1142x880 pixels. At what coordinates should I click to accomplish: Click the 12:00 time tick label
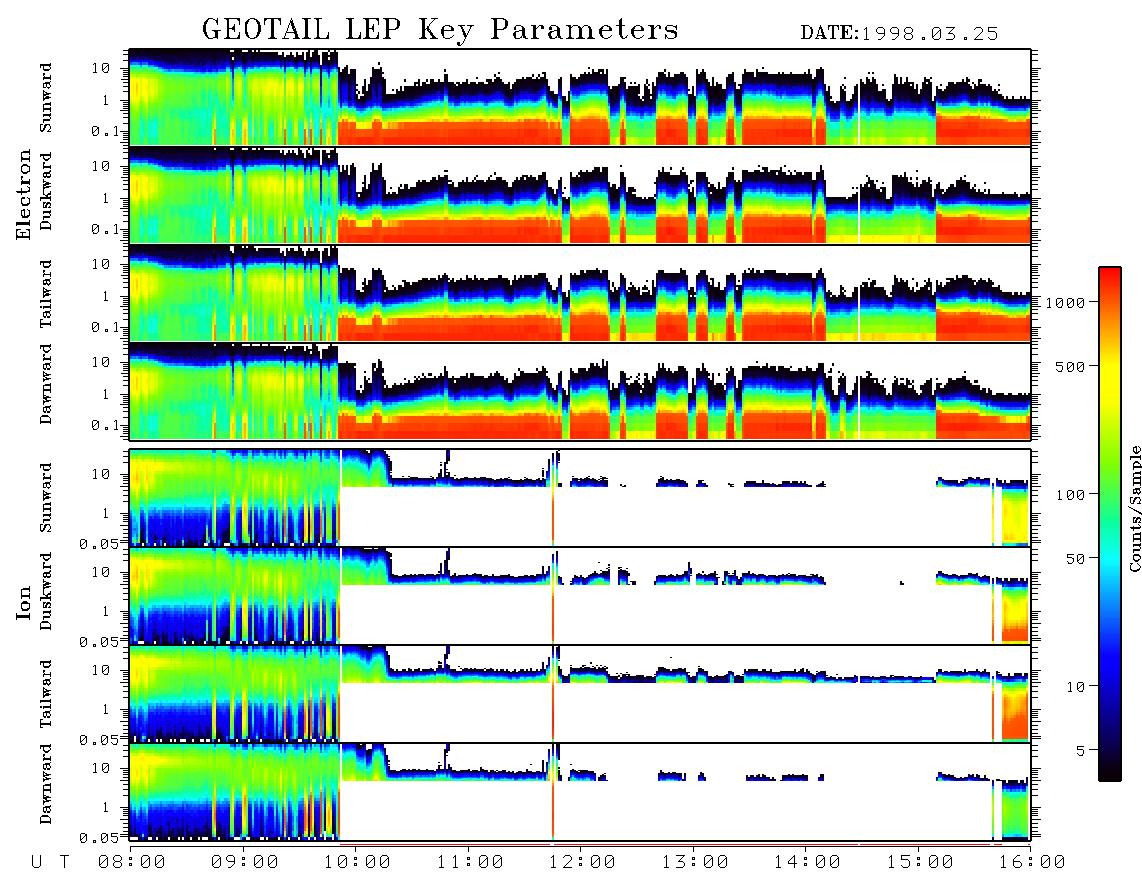tap(582, 862)
